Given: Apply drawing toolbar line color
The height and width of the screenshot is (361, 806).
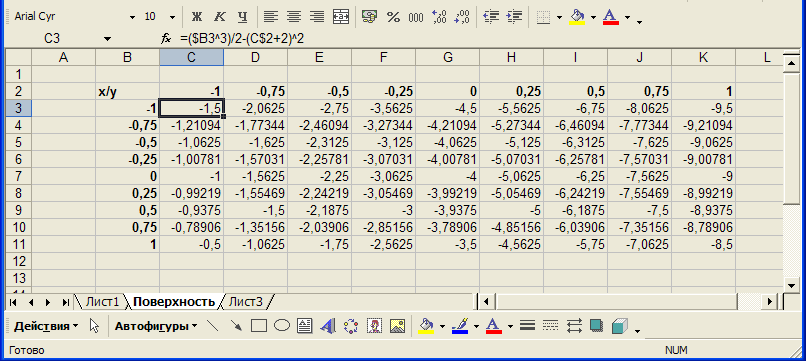Looking at the screenshot, I should click(460, 326).
